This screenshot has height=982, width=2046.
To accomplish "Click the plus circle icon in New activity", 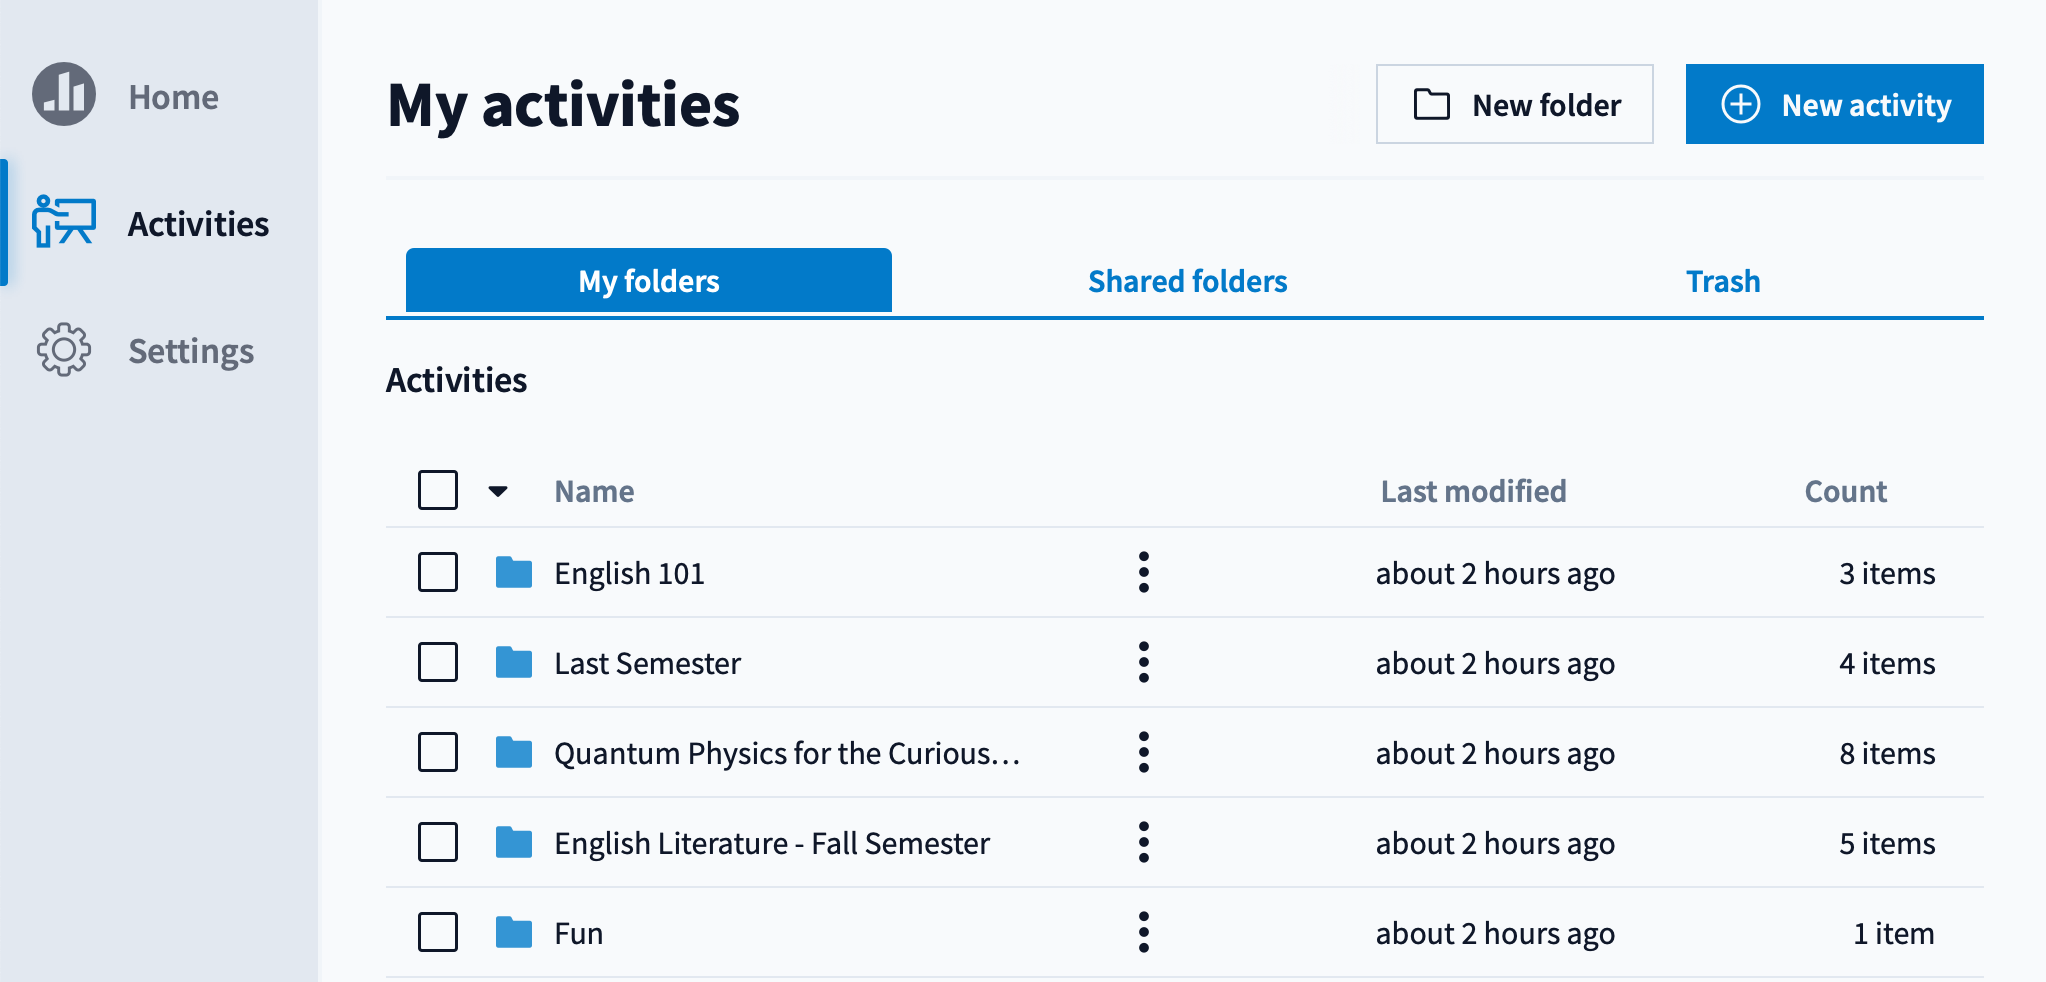I will (x=1741, y=104).
